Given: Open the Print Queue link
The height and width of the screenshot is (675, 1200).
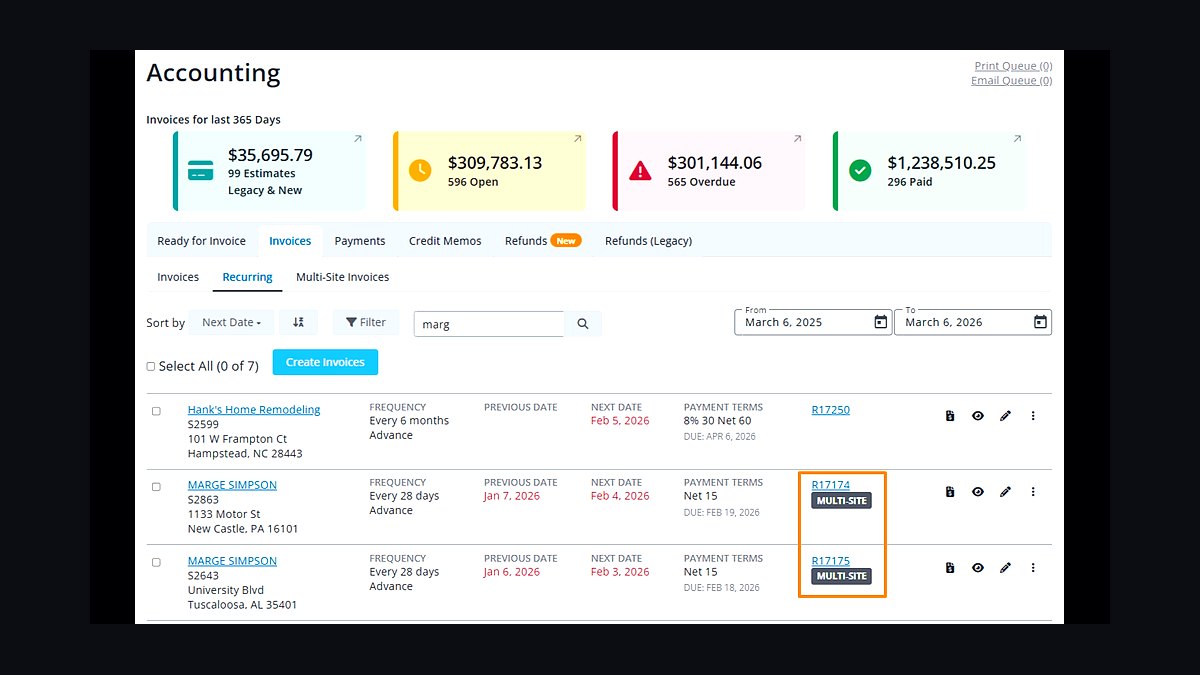Looking at the screenshot, I should pyautogui.click(x=1013, y=66).
